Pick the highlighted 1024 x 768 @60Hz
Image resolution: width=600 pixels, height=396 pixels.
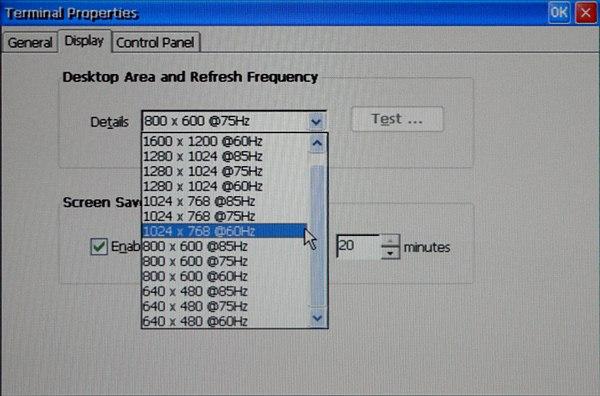[225, 231]
